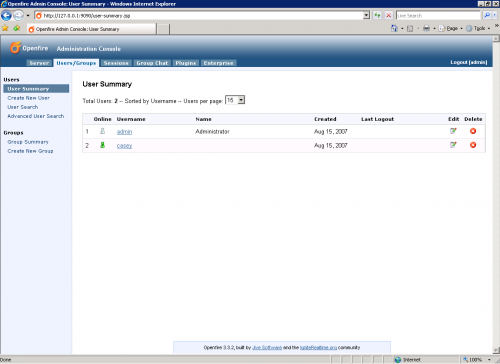Image resolution: width=500 pixels, height=364 pixels.
Task: Open the Group Chat tab
Action: point(152,63)
